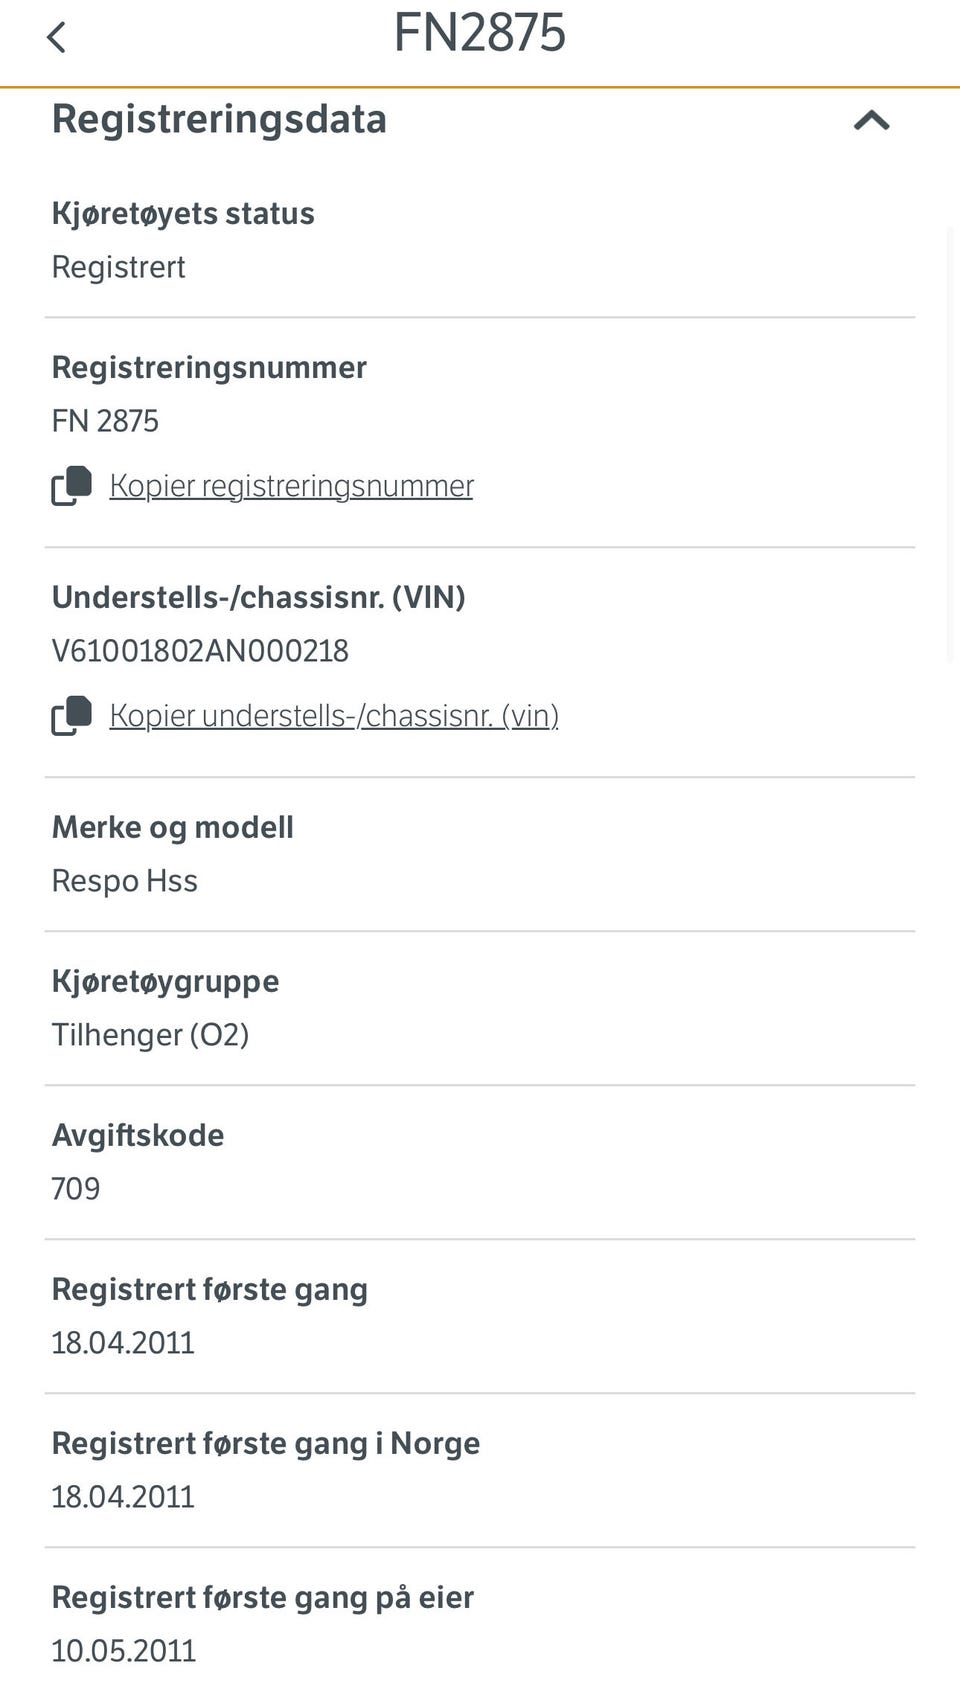This screenshot has width=960, height=1692.
Task: Tap the Kjøretøyets status label
Action: click(x=183, y=213)
